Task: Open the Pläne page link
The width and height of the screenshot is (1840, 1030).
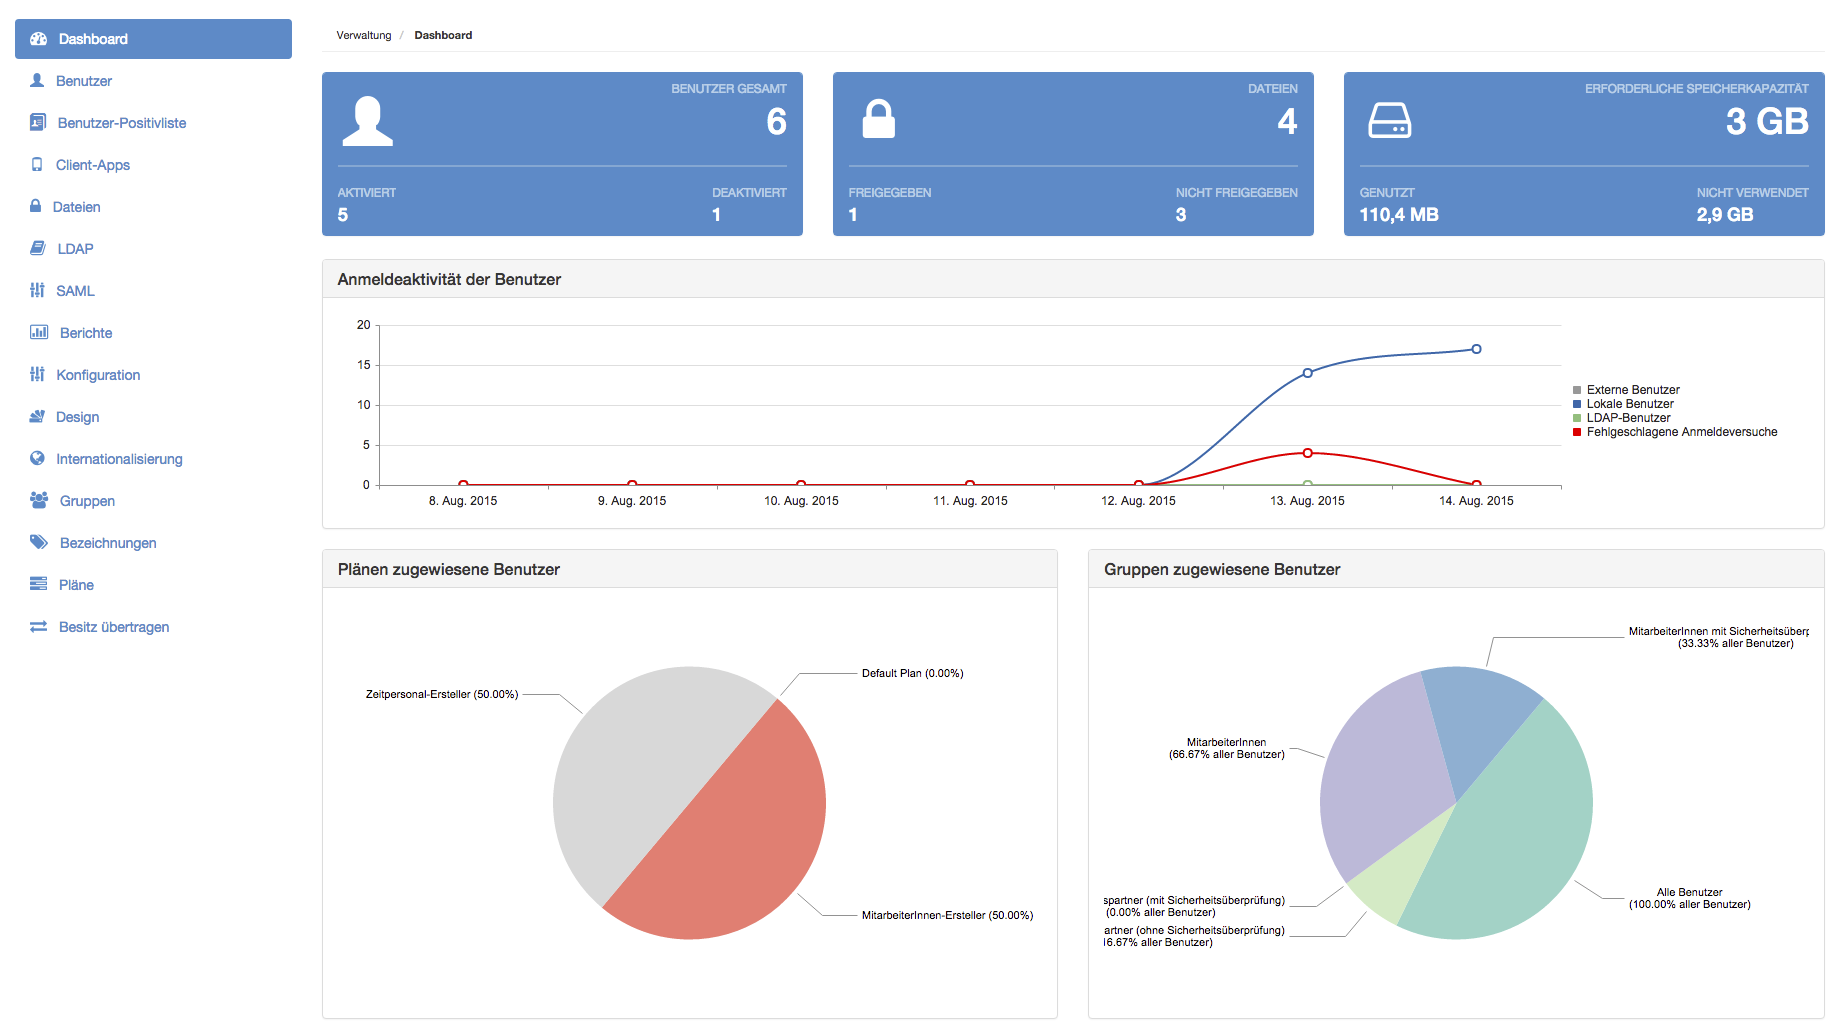Action: click(154, 585)
